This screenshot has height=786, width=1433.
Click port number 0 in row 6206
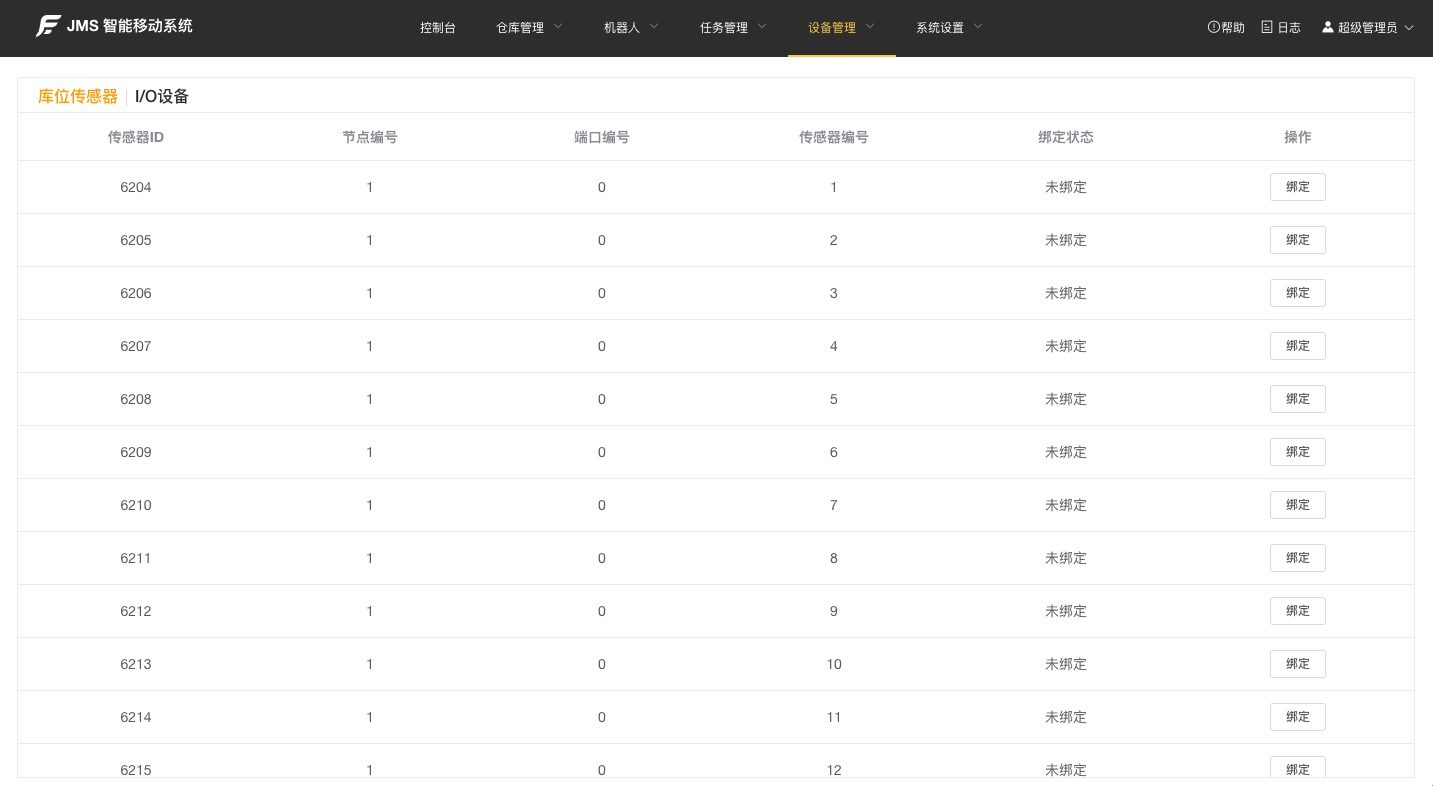[602, 293]
